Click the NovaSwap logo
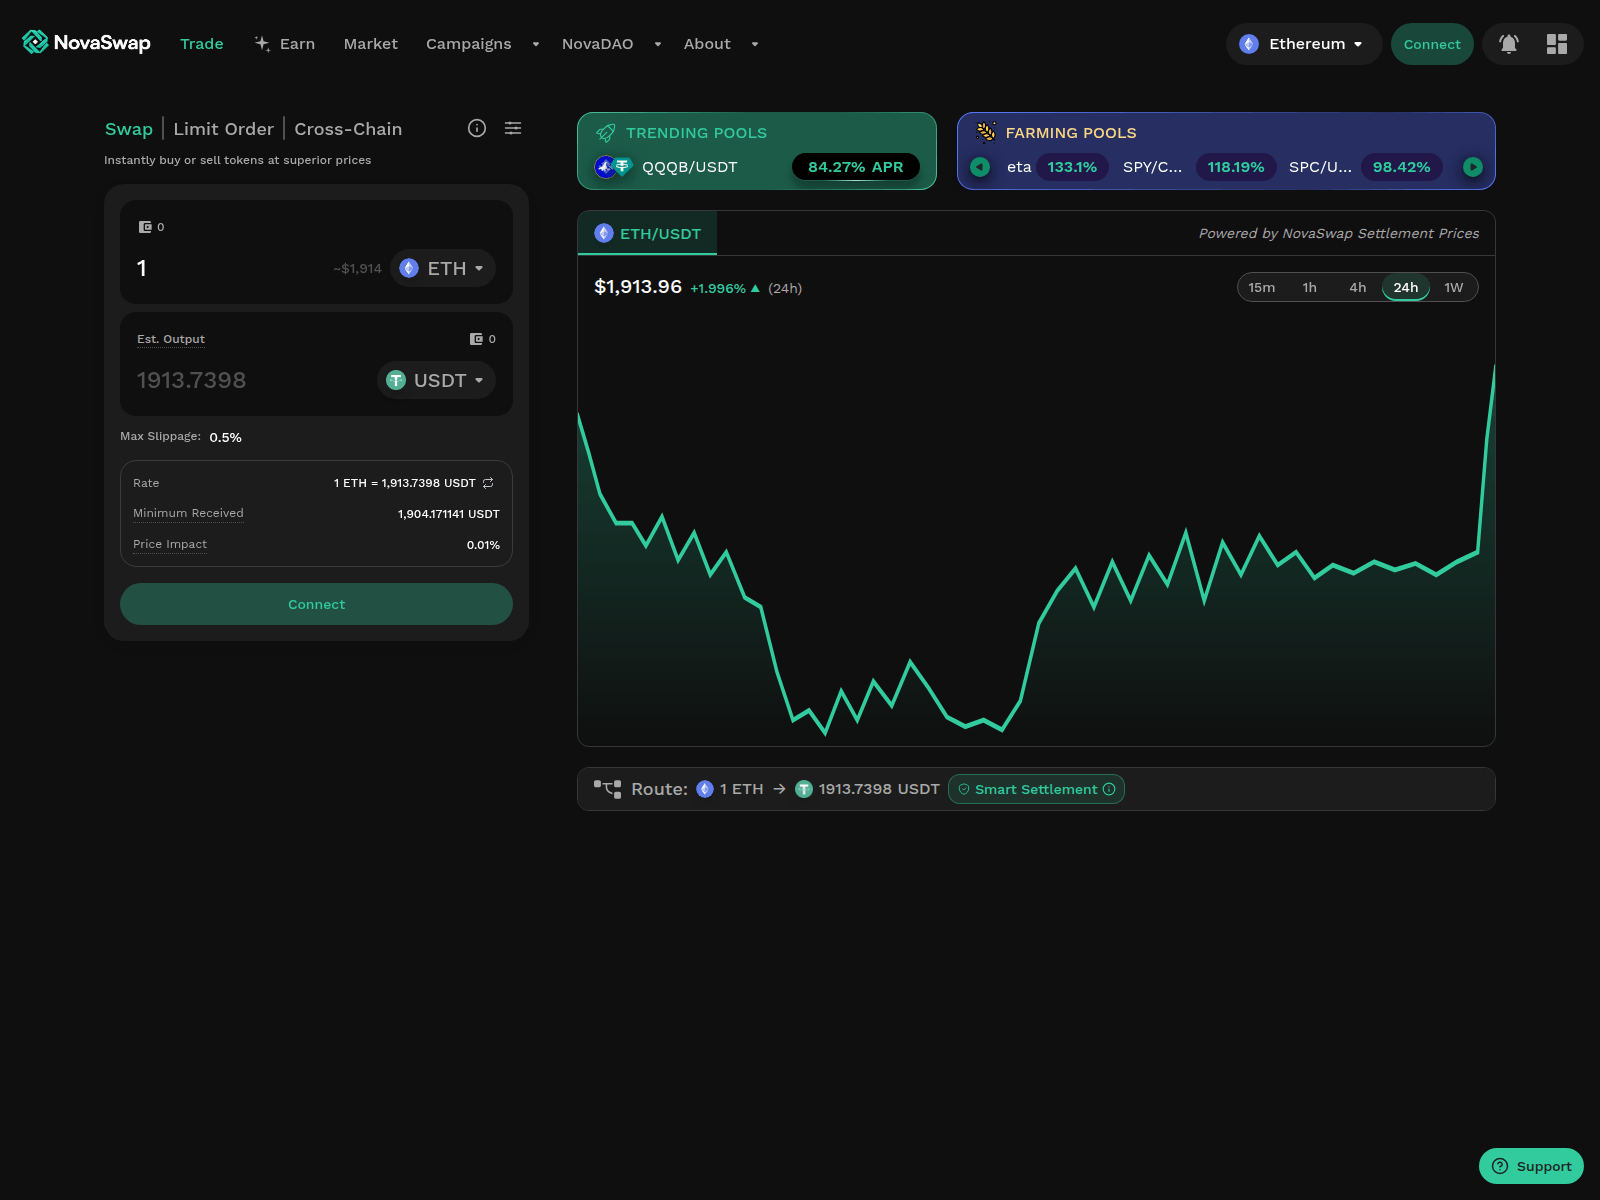Viewport: 1600px width, 1200px height. [86, 43]
